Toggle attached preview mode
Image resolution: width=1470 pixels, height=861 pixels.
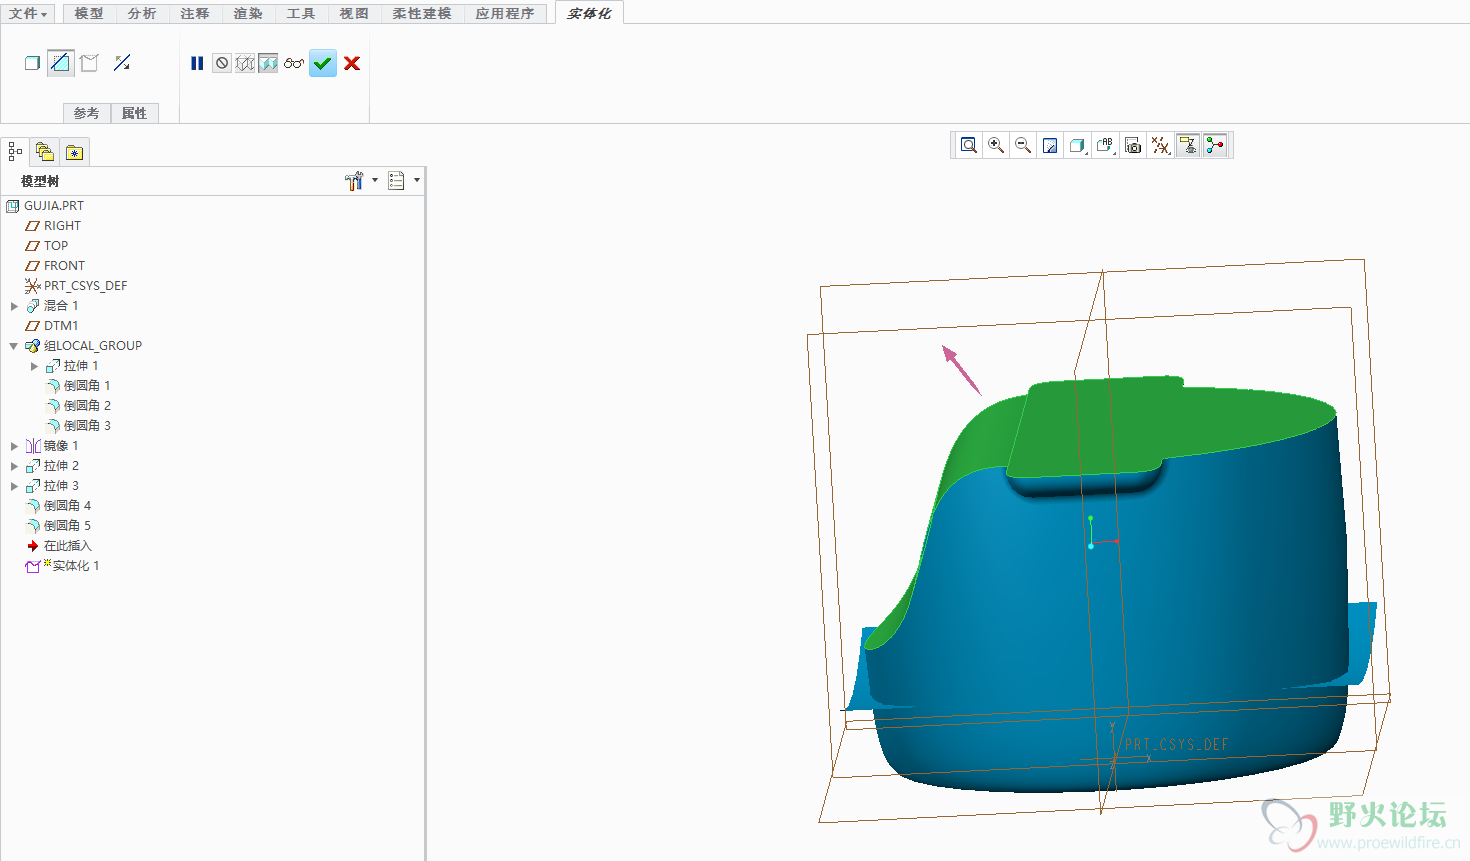click(x=268, y=63)
